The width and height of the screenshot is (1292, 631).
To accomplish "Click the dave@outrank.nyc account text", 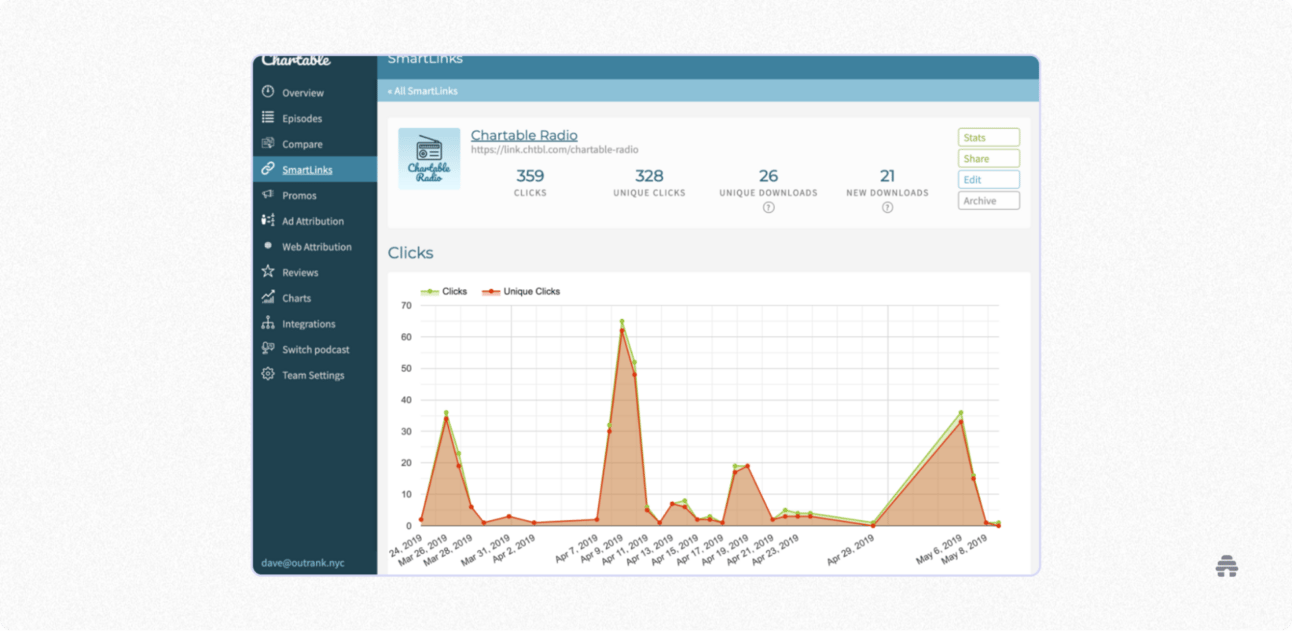I will click(x=303, y=563).
